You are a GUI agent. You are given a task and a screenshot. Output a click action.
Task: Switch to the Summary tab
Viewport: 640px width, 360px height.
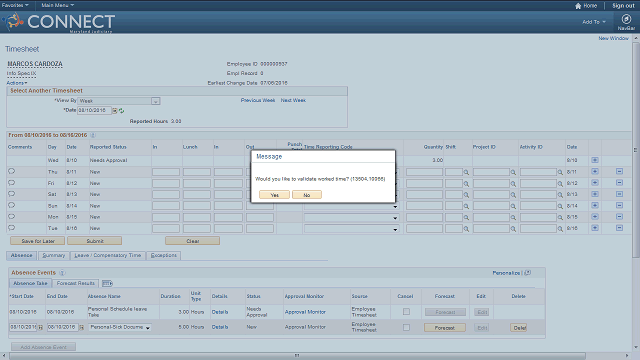[x=53, y=256]
